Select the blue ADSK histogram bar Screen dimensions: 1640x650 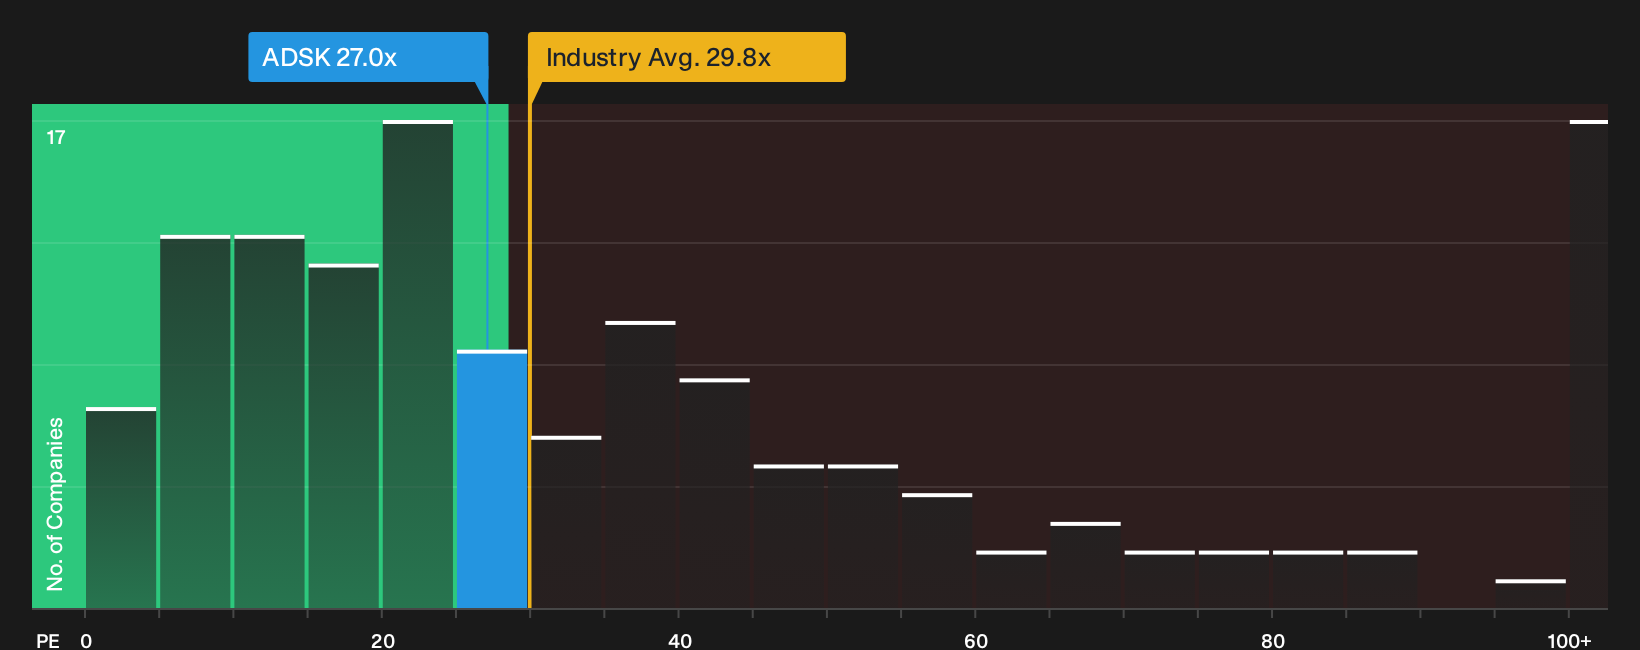[x=492, y=479]
